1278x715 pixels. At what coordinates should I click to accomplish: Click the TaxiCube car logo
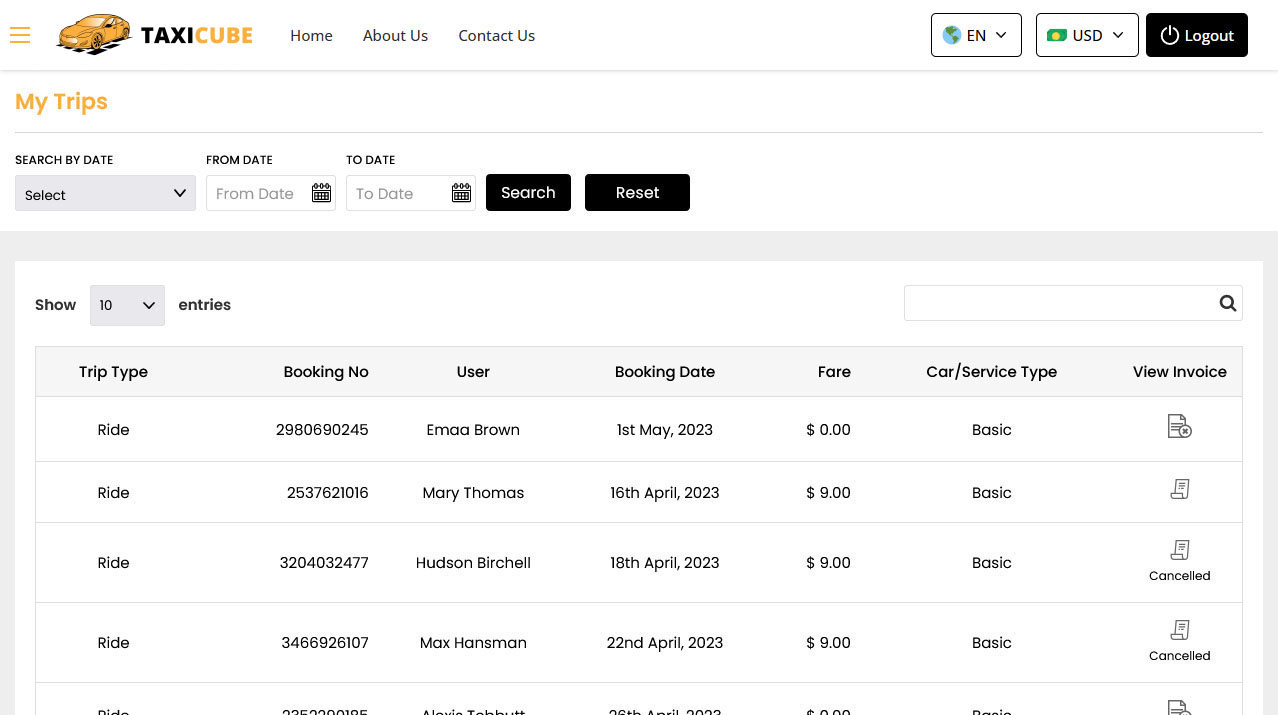pos(94,34)
